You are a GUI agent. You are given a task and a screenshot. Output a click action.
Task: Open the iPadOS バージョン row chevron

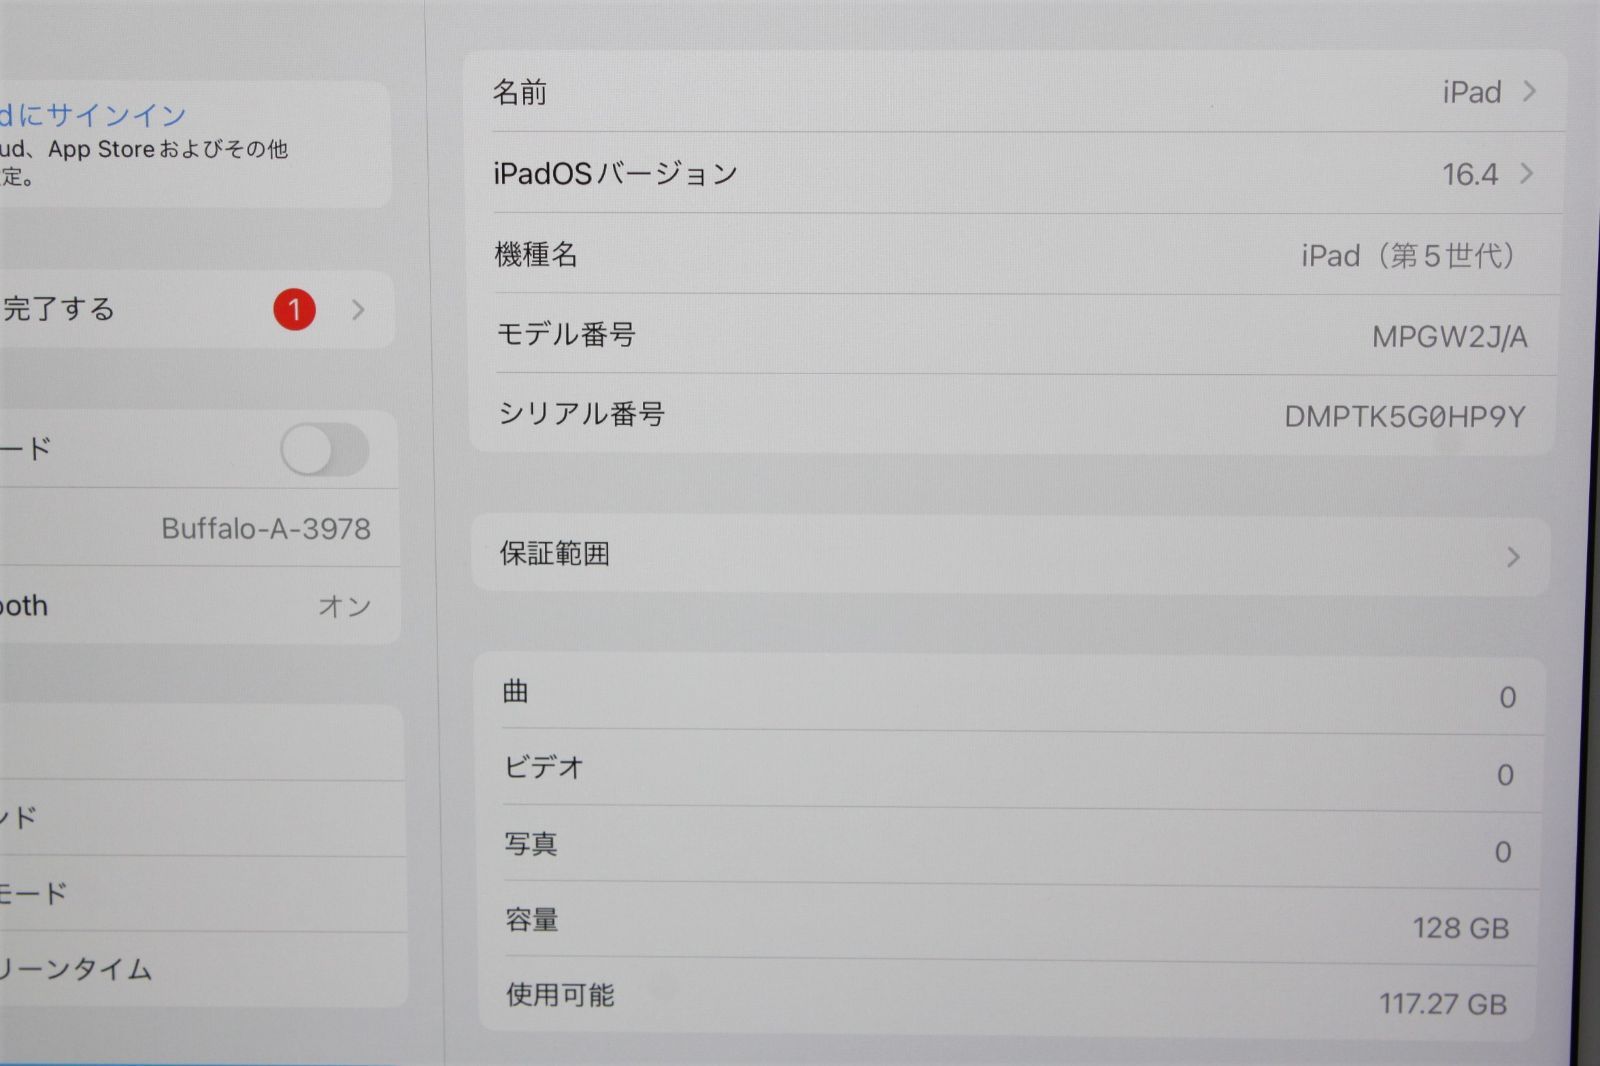1526,174
